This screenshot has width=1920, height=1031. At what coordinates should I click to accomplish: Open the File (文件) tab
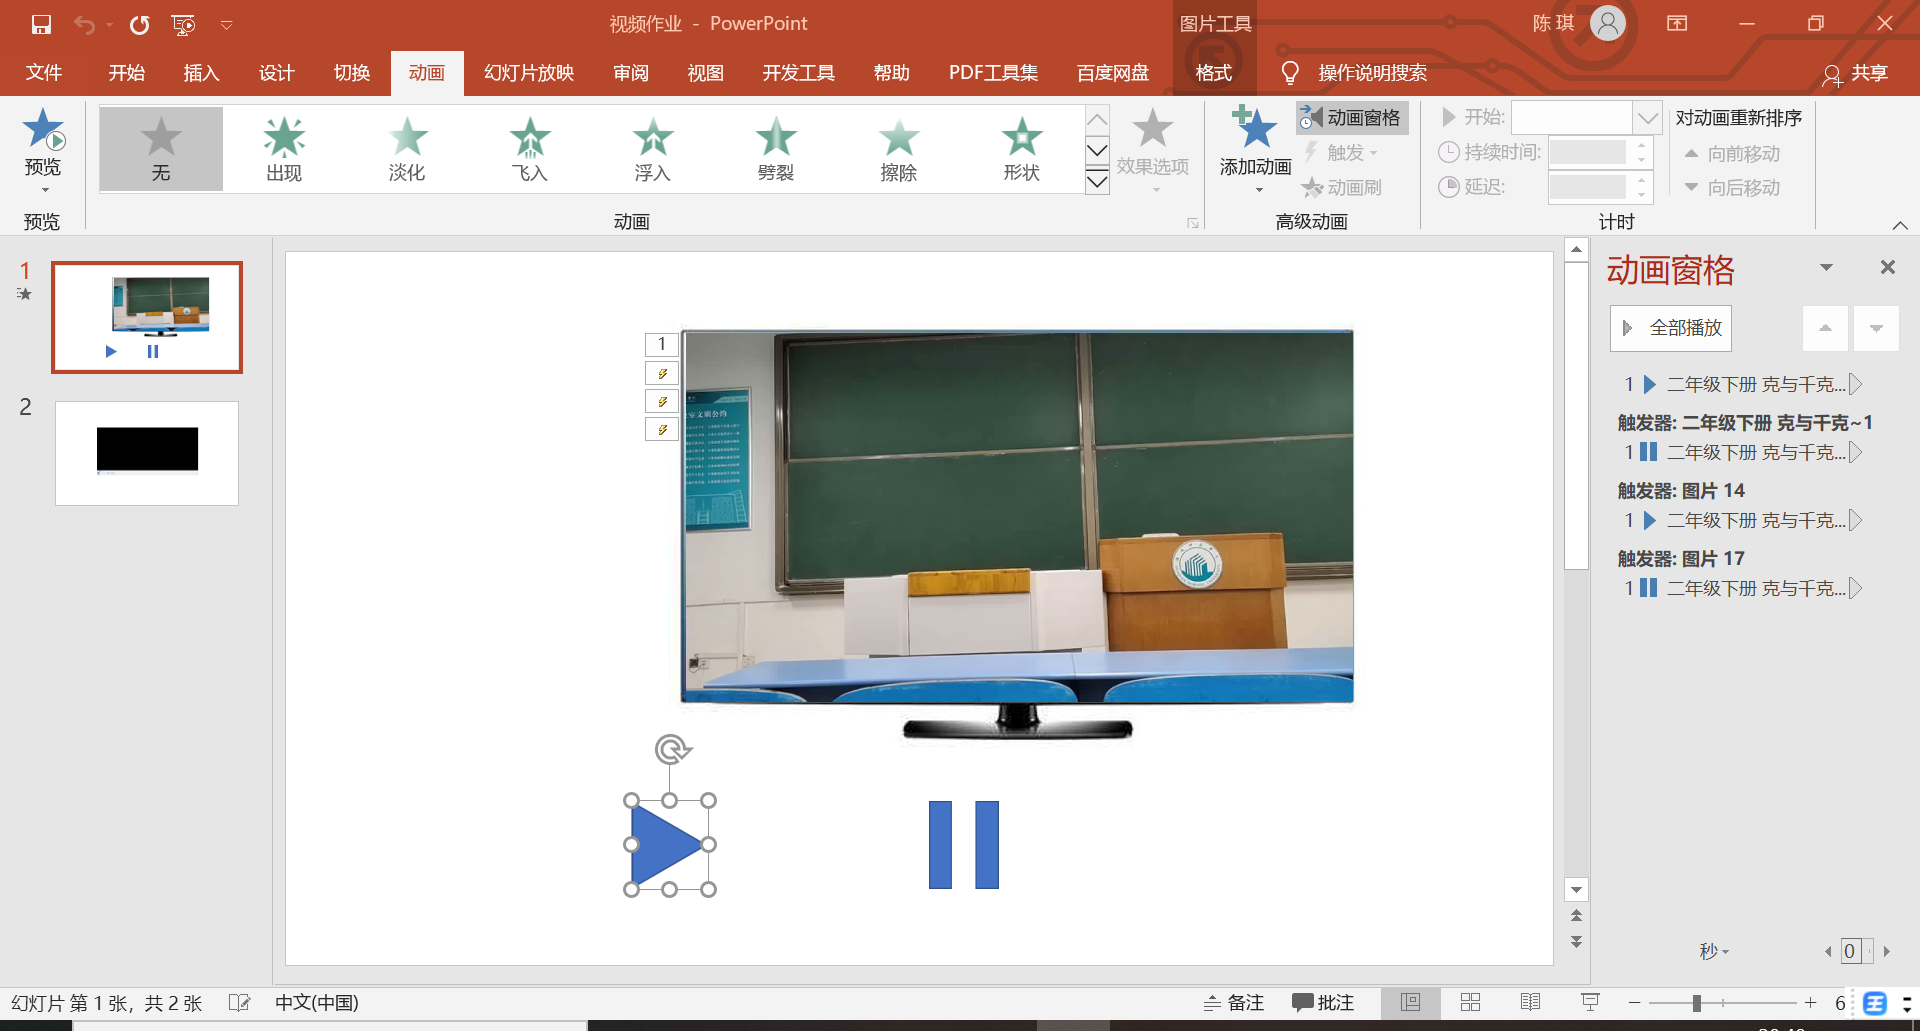(44, 73)
